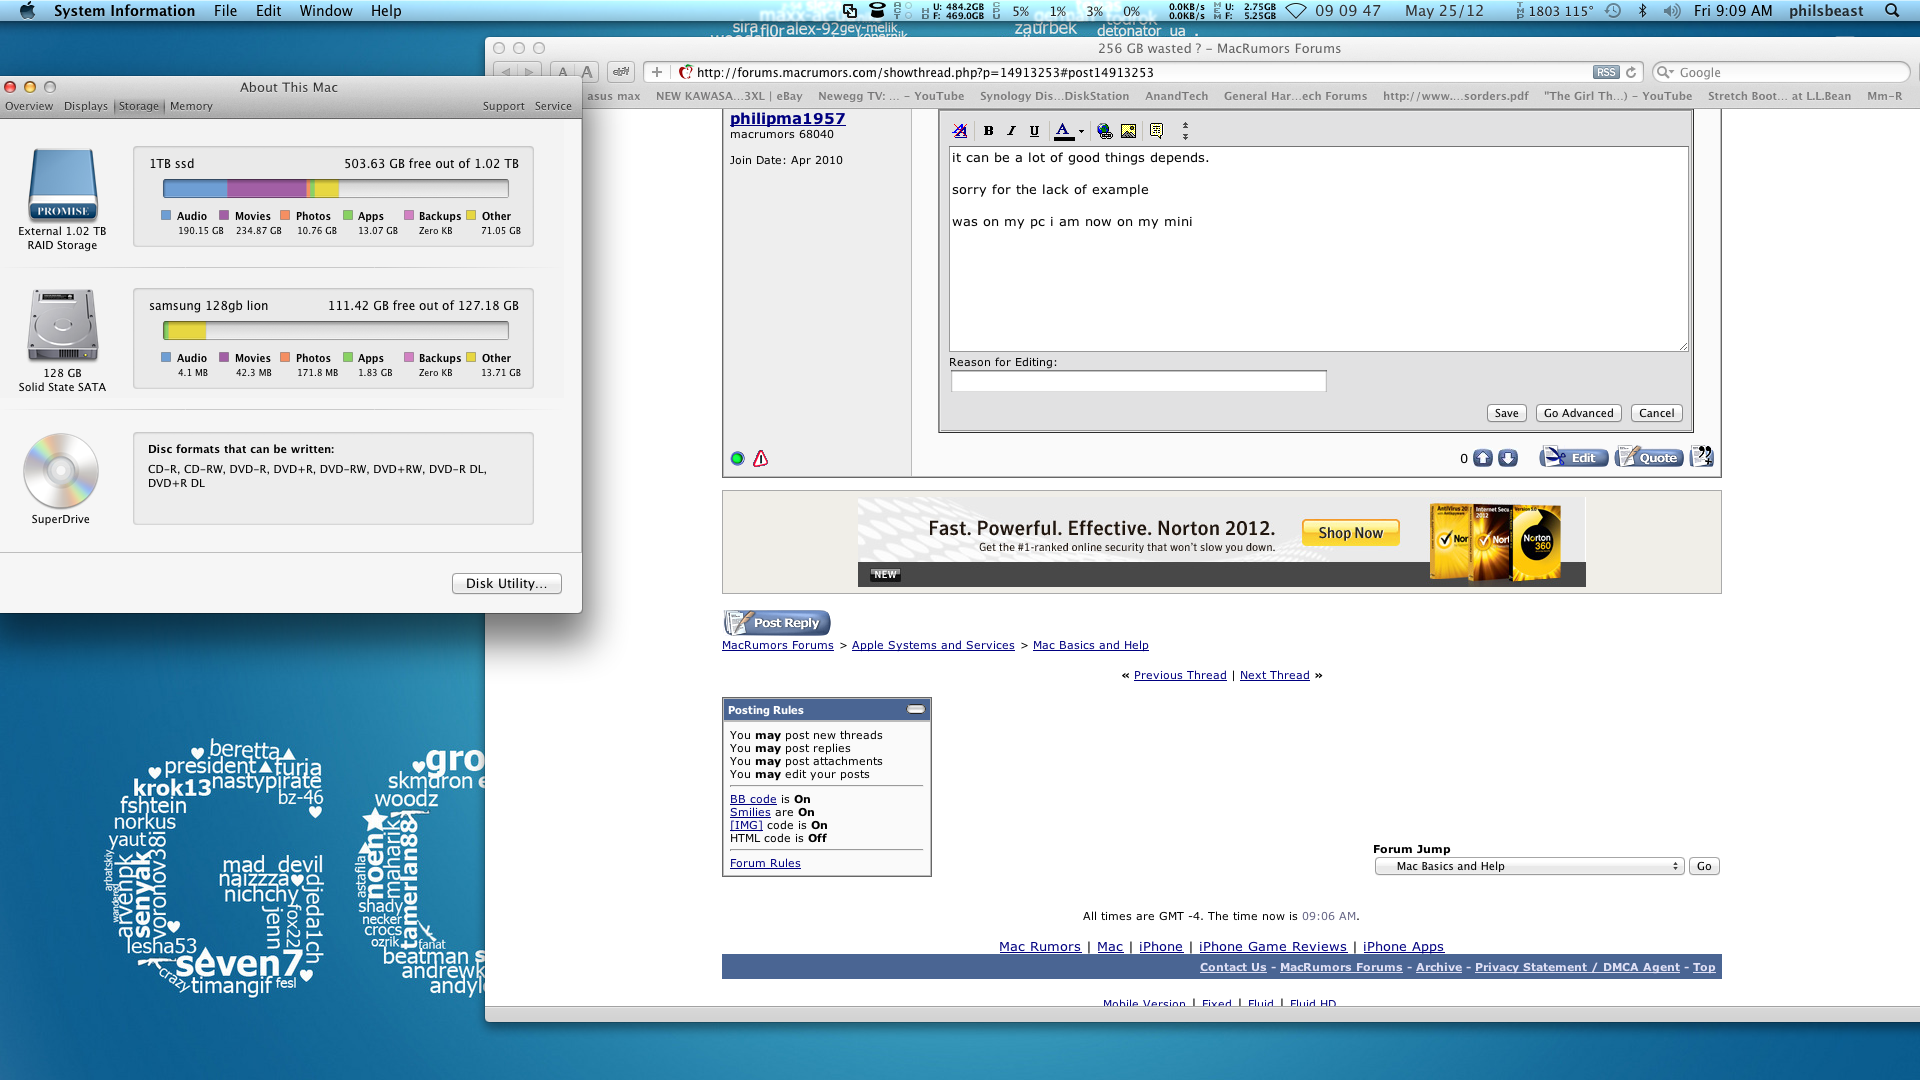Image resolution: width=1920 pixels, height=1080 pixels.
Task: Click samsung 128gb lion usage bar
Action: 336,331
